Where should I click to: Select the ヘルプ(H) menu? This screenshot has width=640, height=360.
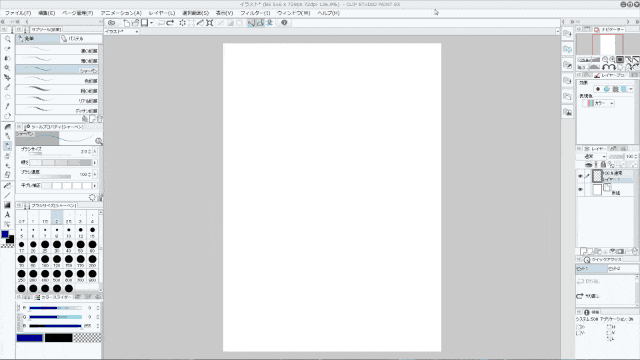click(x=329, y=13)
